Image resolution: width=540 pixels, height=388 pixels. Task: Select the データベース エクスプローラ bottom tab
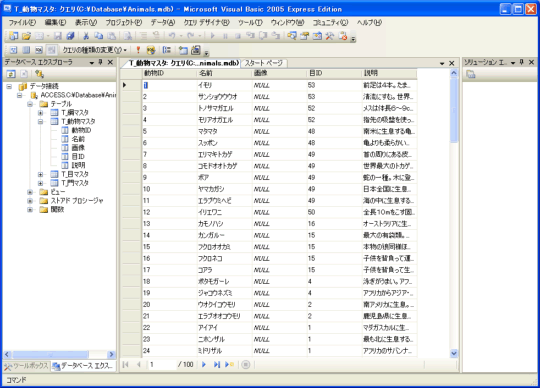coord(82,366)
